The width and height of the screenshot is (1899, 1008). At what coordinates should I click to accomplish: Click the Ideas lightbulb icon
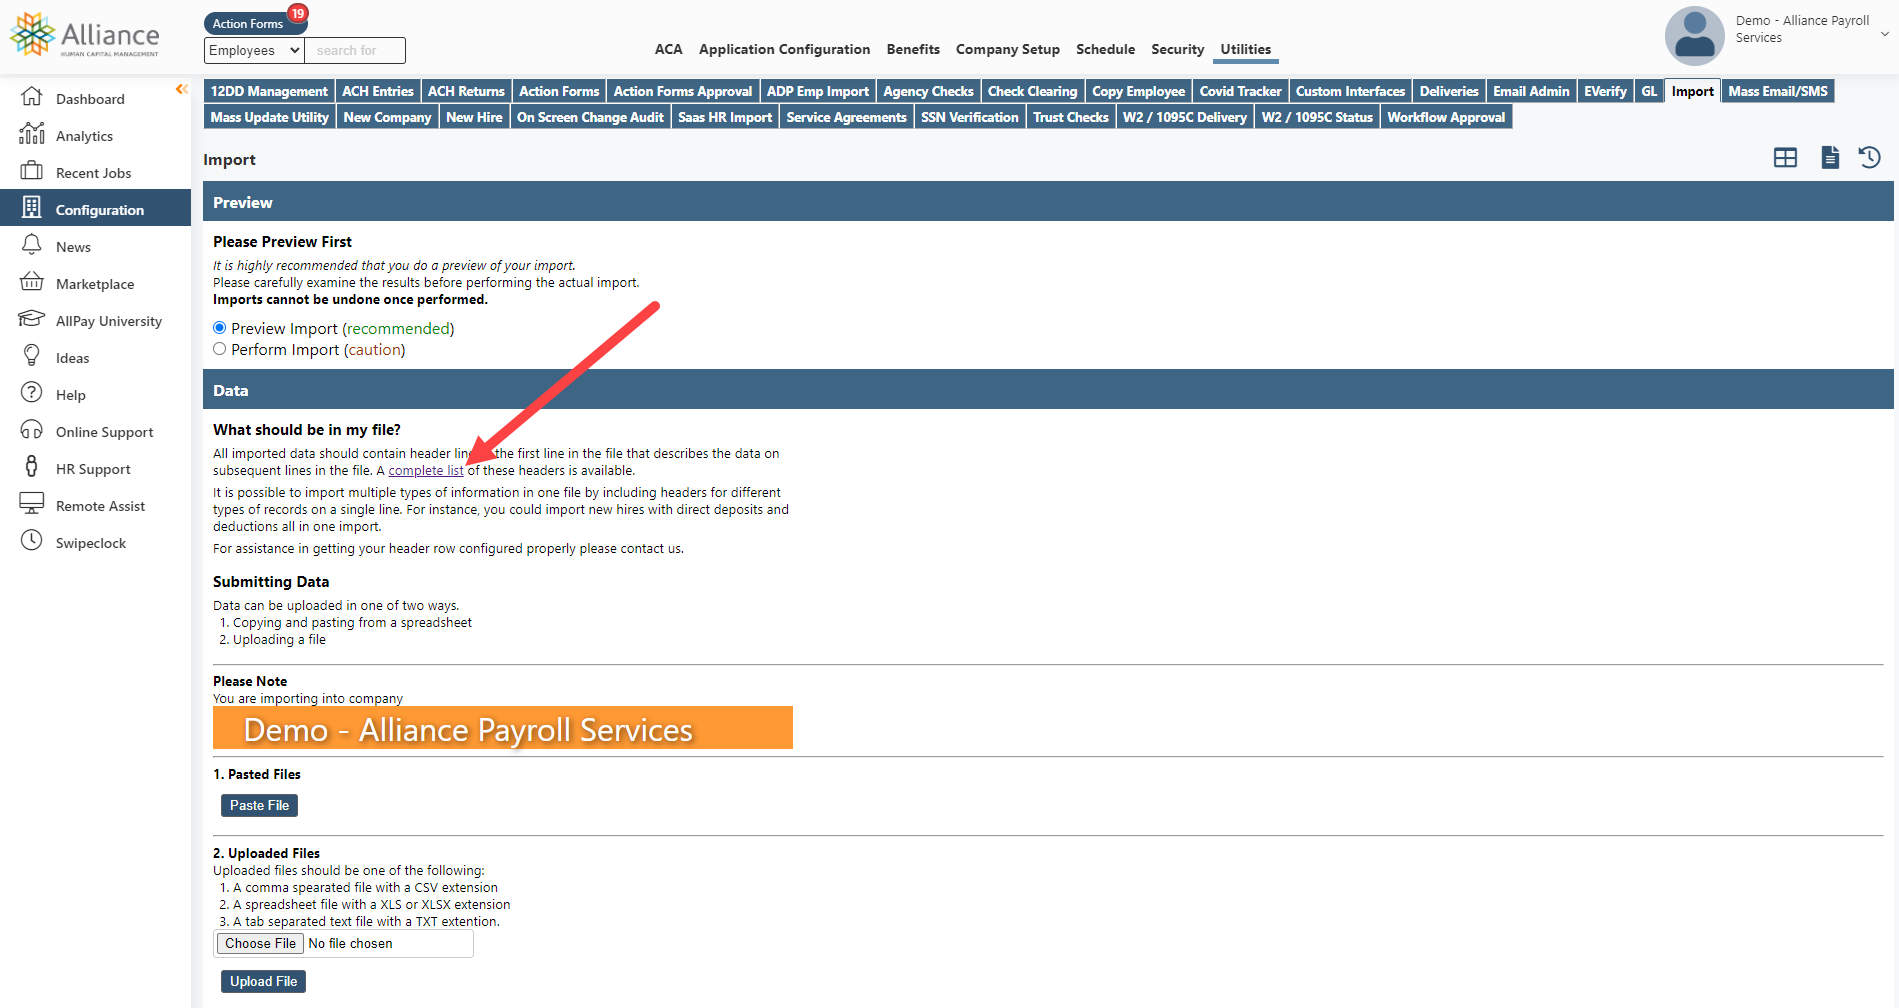click(x=32, y=356)
